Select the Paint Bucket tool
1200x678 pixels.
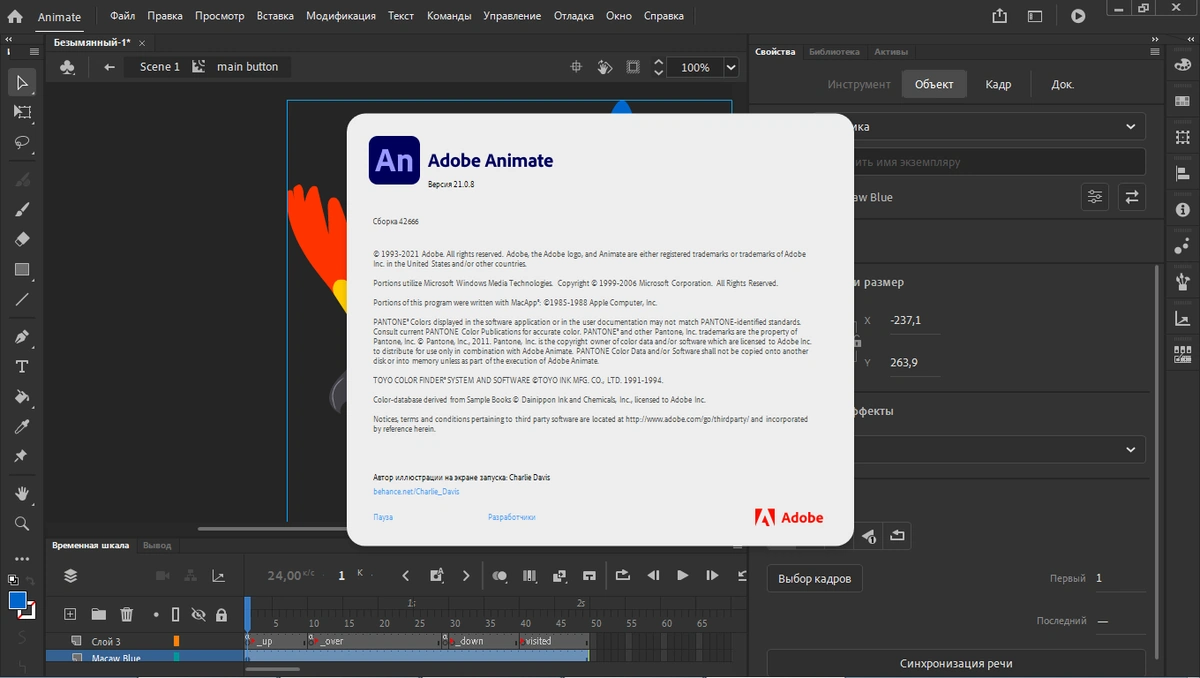(x=22, y=397)
